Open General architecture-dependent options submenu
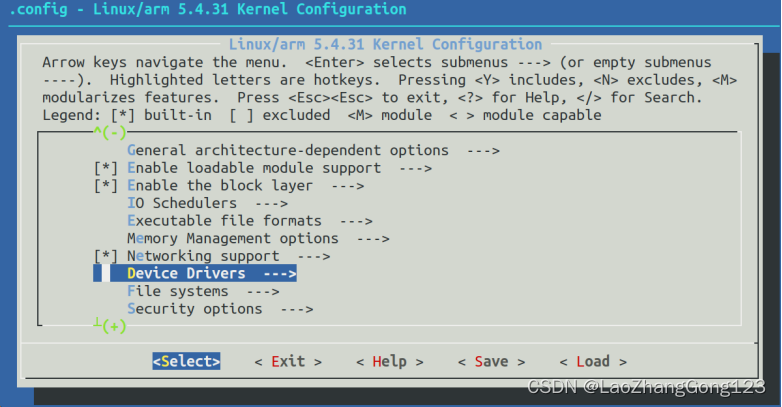 [313, 151]
